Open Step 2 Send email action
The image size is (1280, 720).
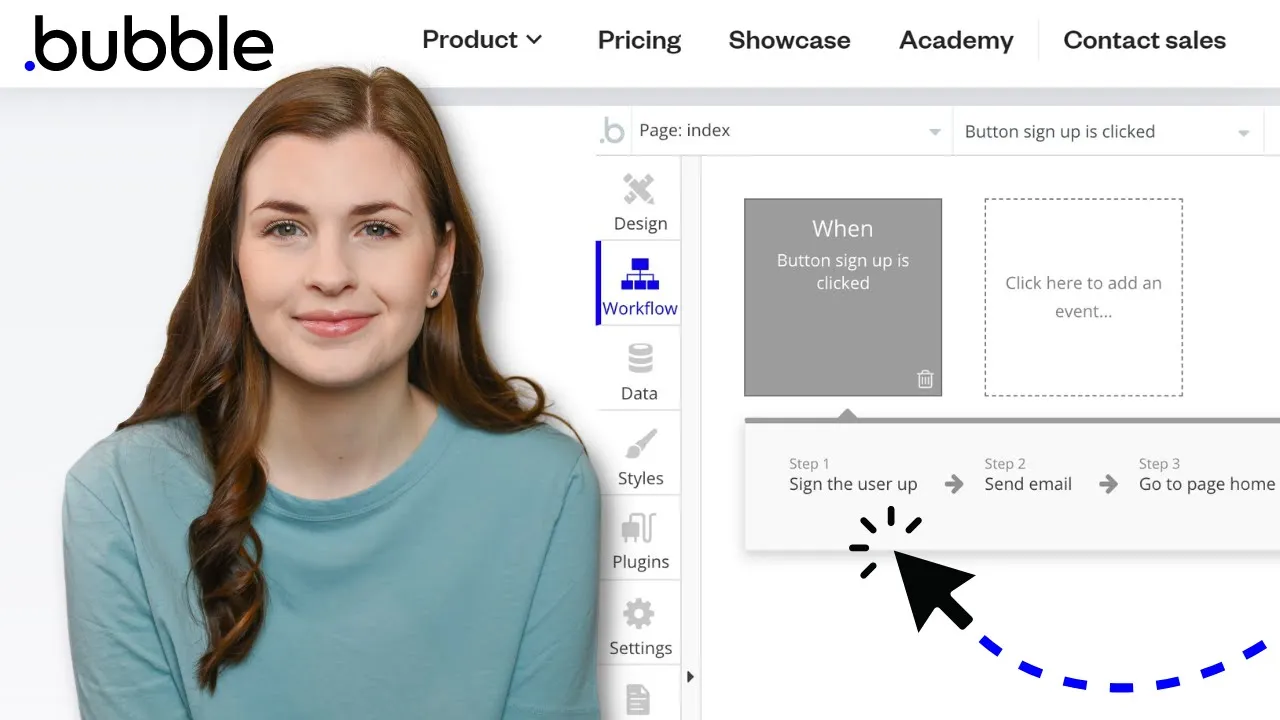tap(1028, 475)
